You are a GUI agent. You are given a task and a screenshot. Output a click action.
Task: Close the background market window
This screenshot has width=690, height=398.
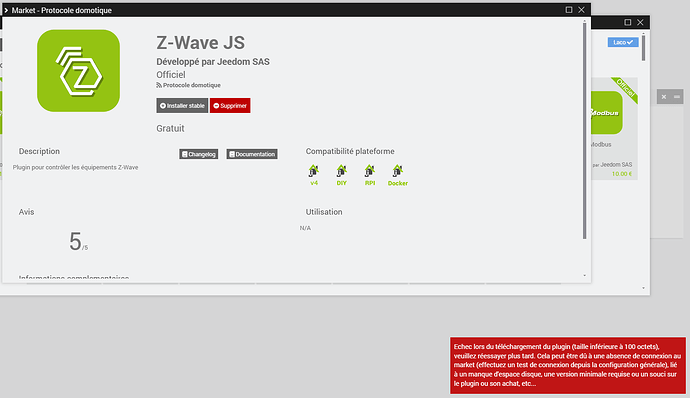[x=640, y=22]
